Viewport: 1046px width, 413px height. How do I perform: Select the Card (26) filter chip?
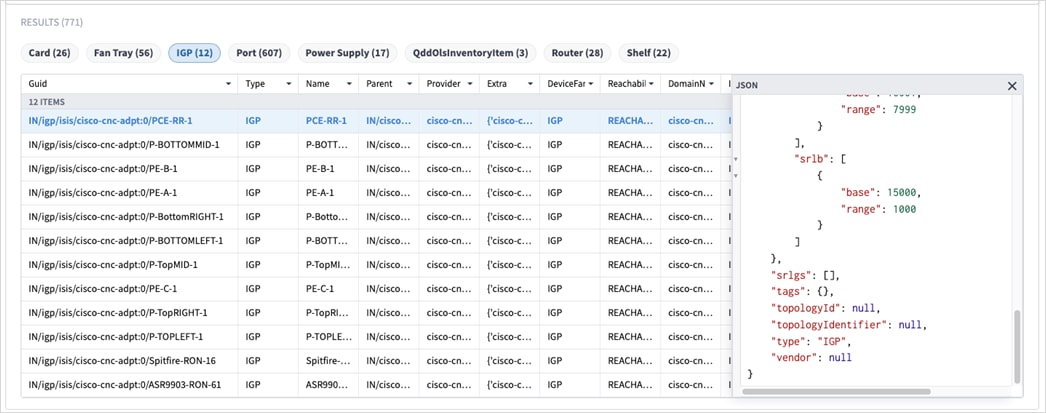(x=49, y=53)
